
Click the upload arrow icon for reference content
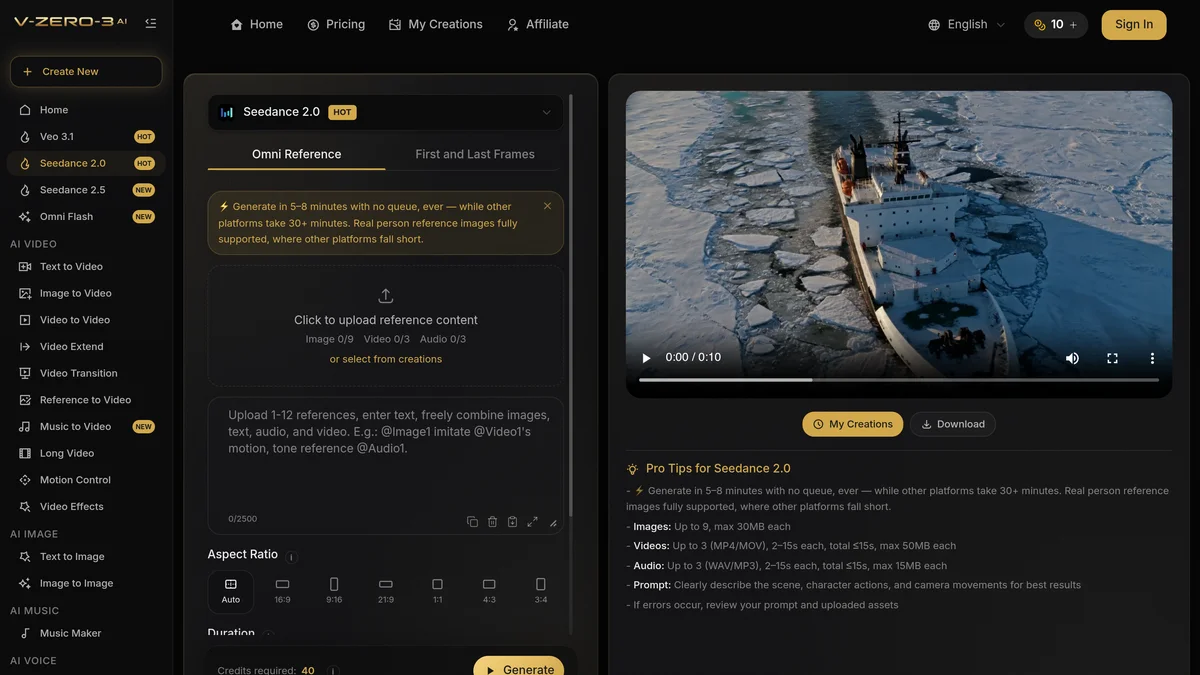click(x=386, y=296)
